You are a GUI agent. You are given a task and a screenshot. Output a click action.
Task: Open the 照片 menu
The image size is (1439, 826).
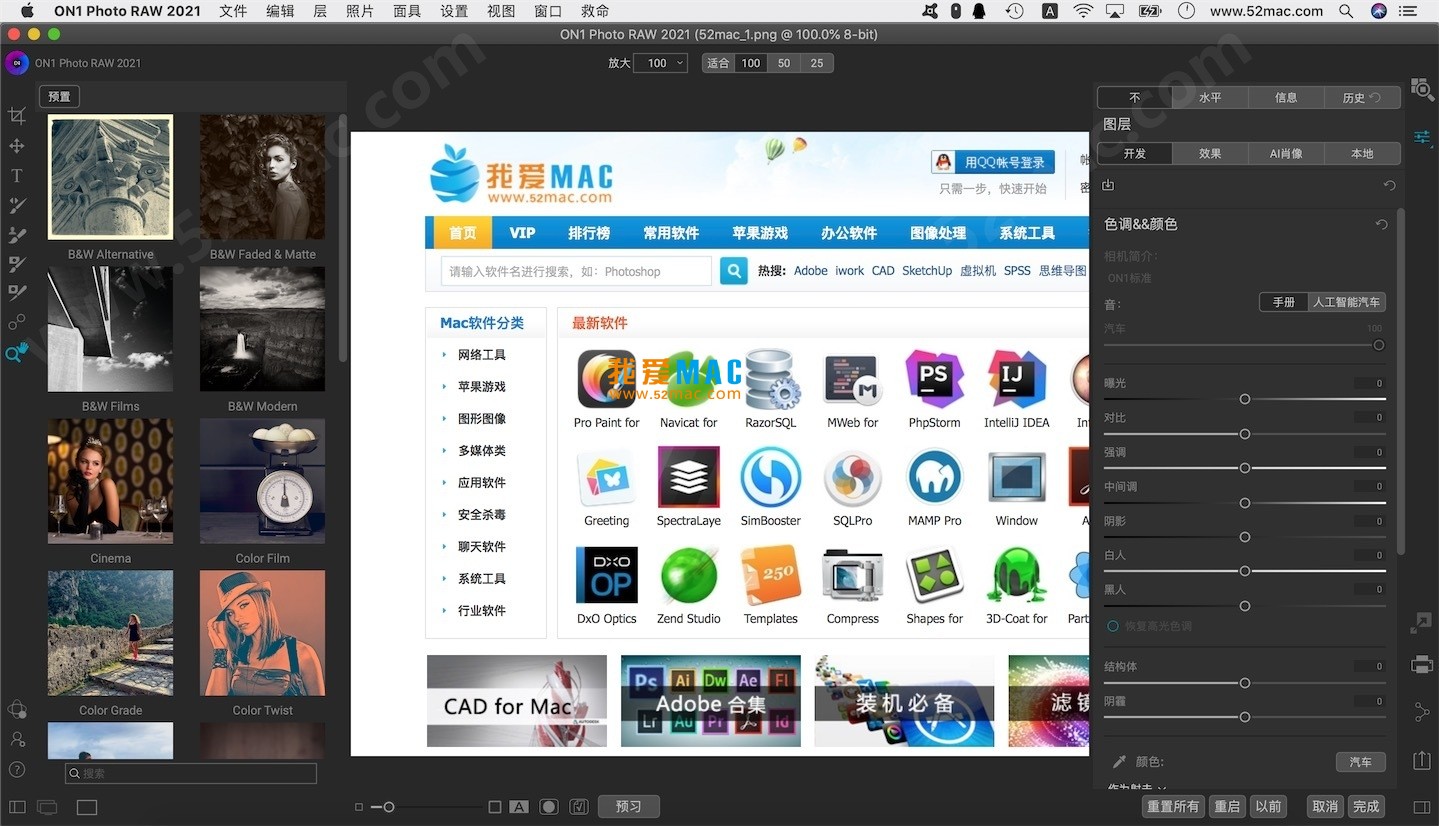tap(360, 11)
